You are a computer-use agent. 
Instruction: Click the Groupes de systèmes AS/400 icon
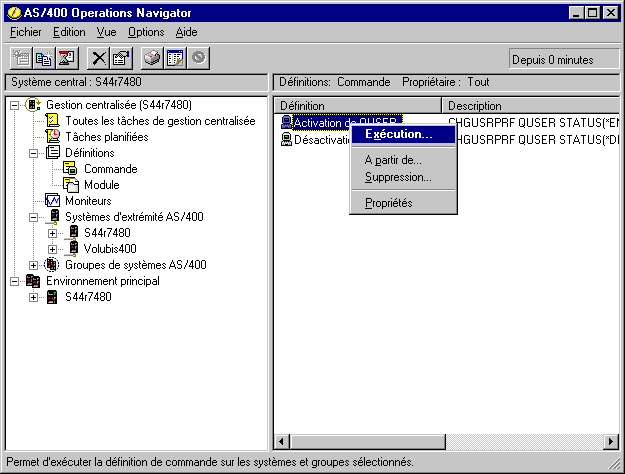point(51,265)
